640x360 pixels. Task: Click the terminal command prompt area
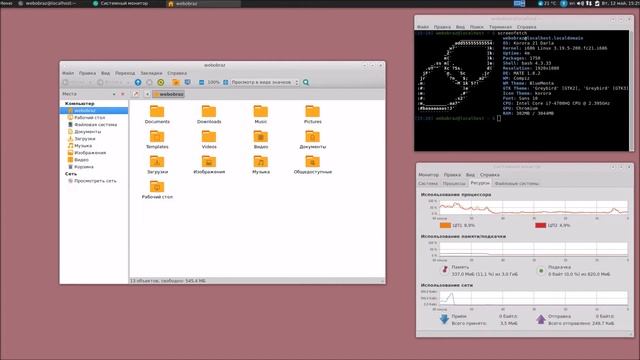(x=499, y=118)
